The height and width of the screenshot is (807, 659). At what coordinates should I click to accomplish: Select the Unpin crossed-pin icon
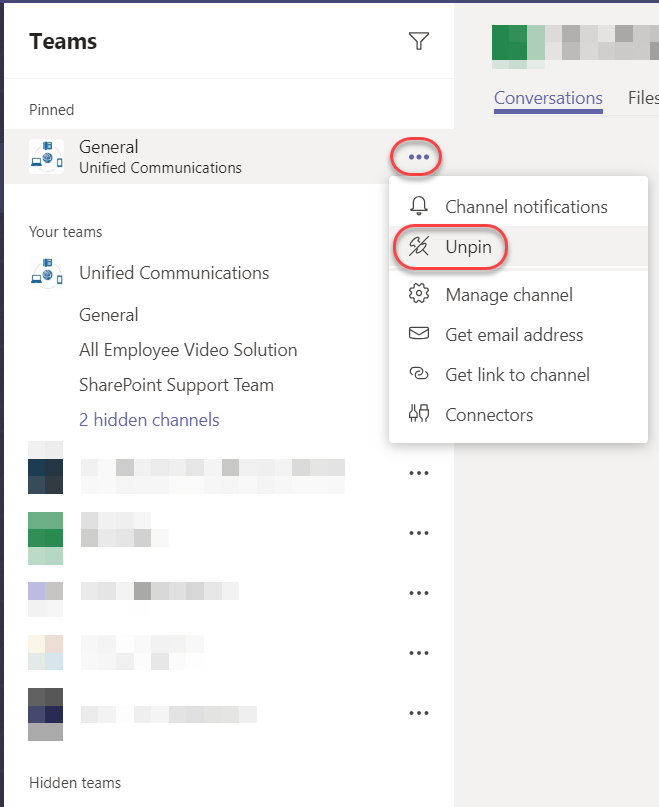pyautogui.click(x=421, y=246)
